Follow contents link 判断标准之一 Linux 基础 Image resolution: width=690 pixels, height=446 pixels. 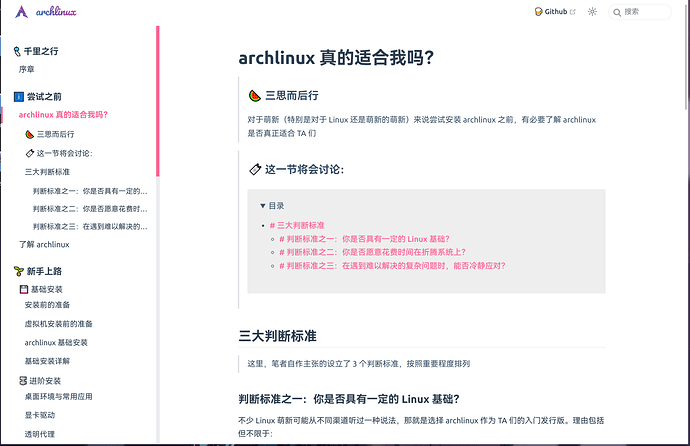coord(365,239)
